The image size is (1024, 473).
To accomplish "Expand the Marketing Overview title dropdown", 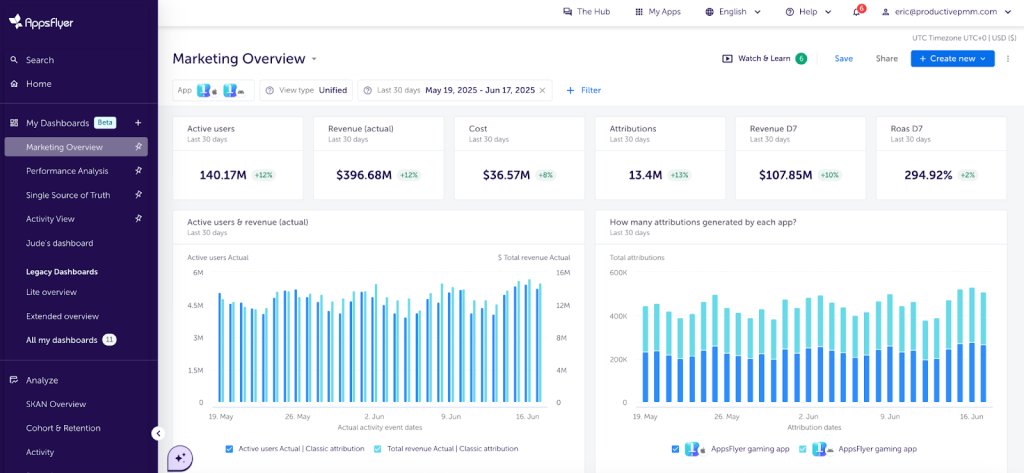I will click(x=314, y=59).
